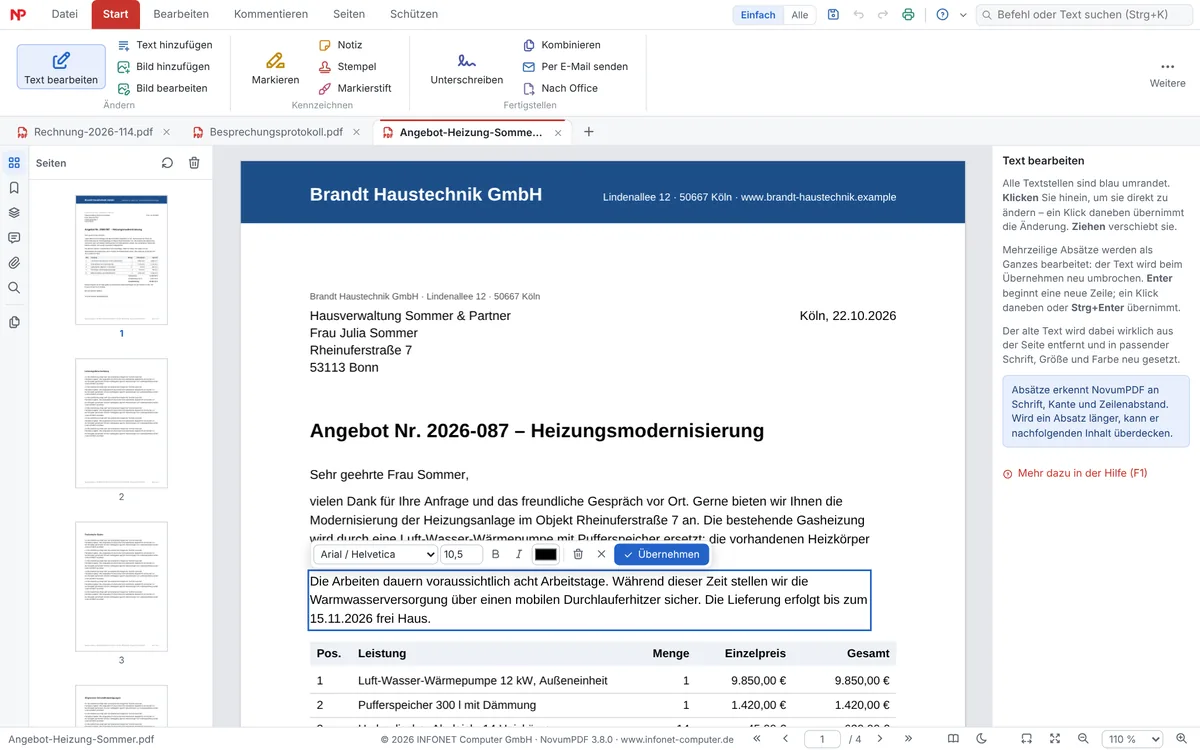Focus the Befehl oder Text suchen box

click(x=1084, y=15)
